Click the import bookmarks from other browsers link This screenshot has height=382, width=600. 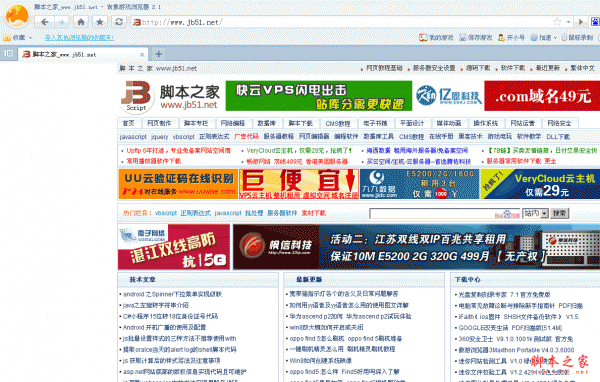79,38
